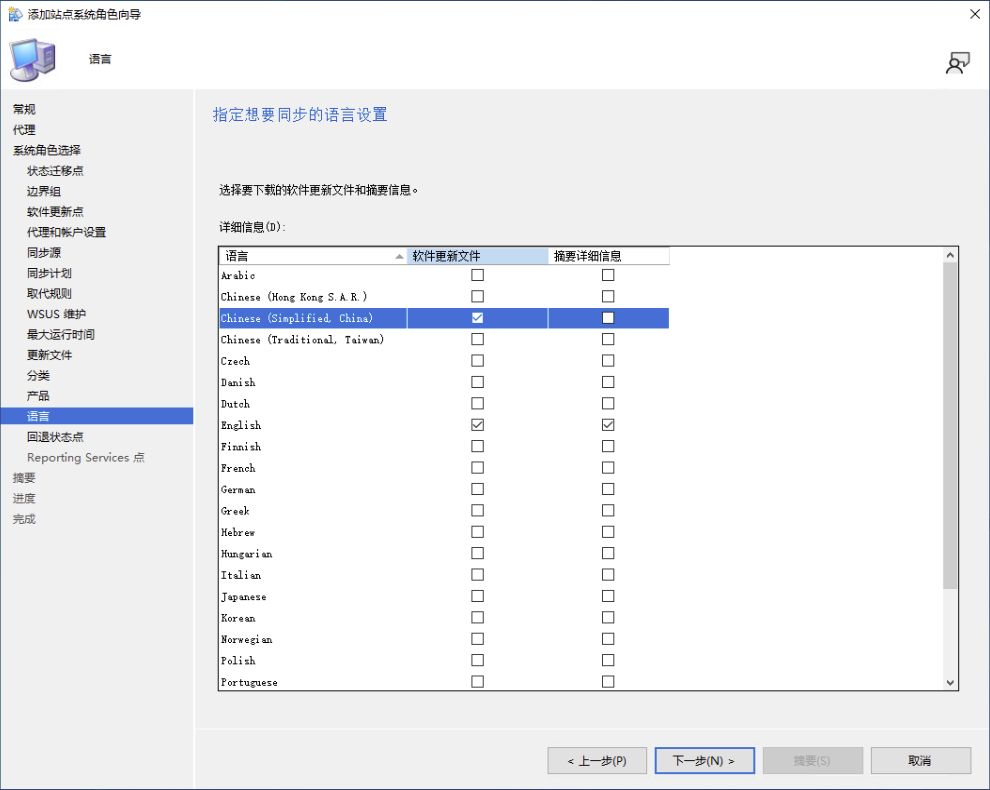Click the computer icon in the wizard header

pyautogui.click(x=33, y=59)
